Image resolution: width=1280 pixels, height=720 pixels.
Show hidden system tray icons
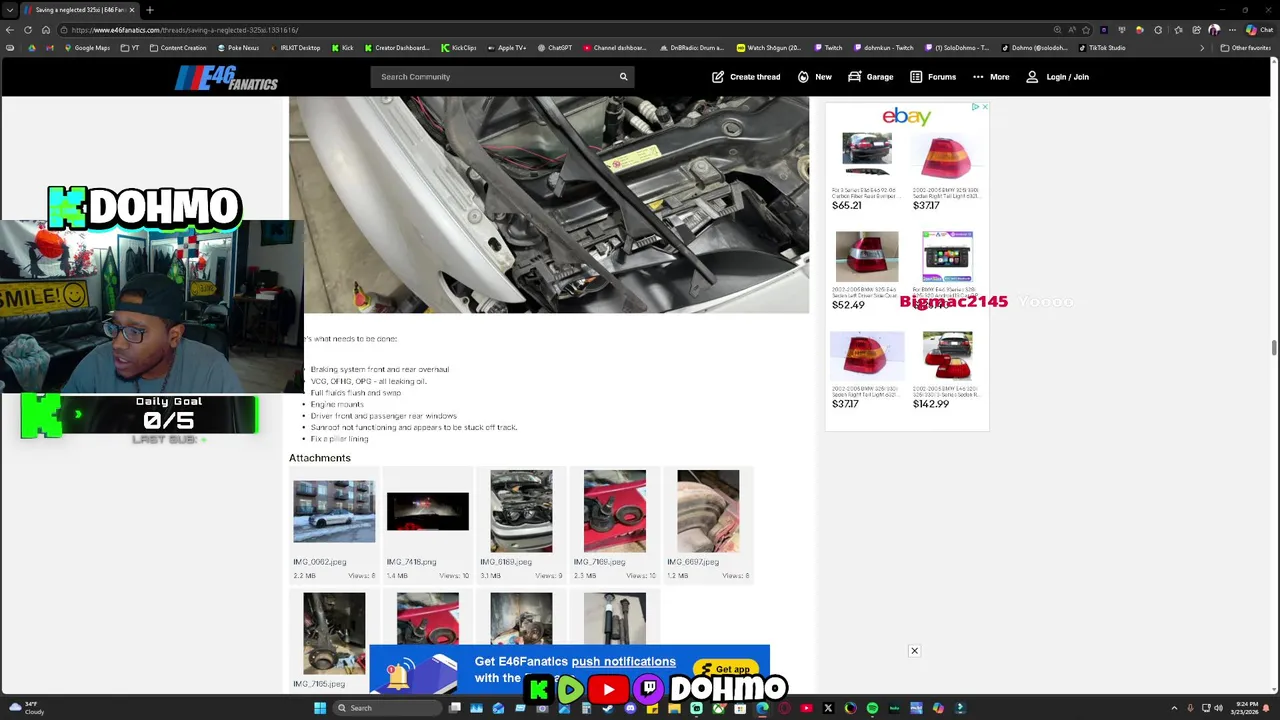[x=1174, y=708]
